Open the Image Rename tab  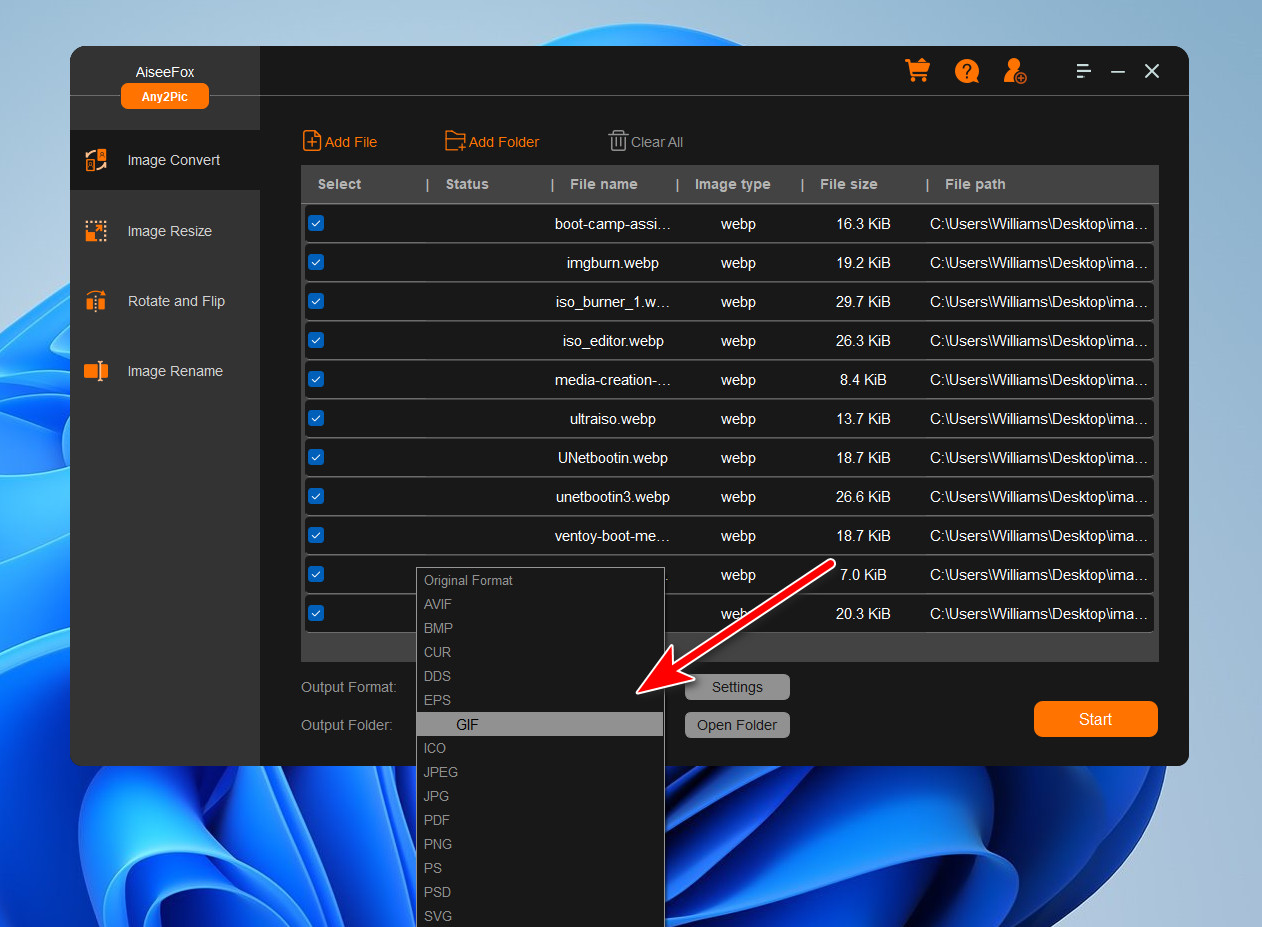click(165, 371)
